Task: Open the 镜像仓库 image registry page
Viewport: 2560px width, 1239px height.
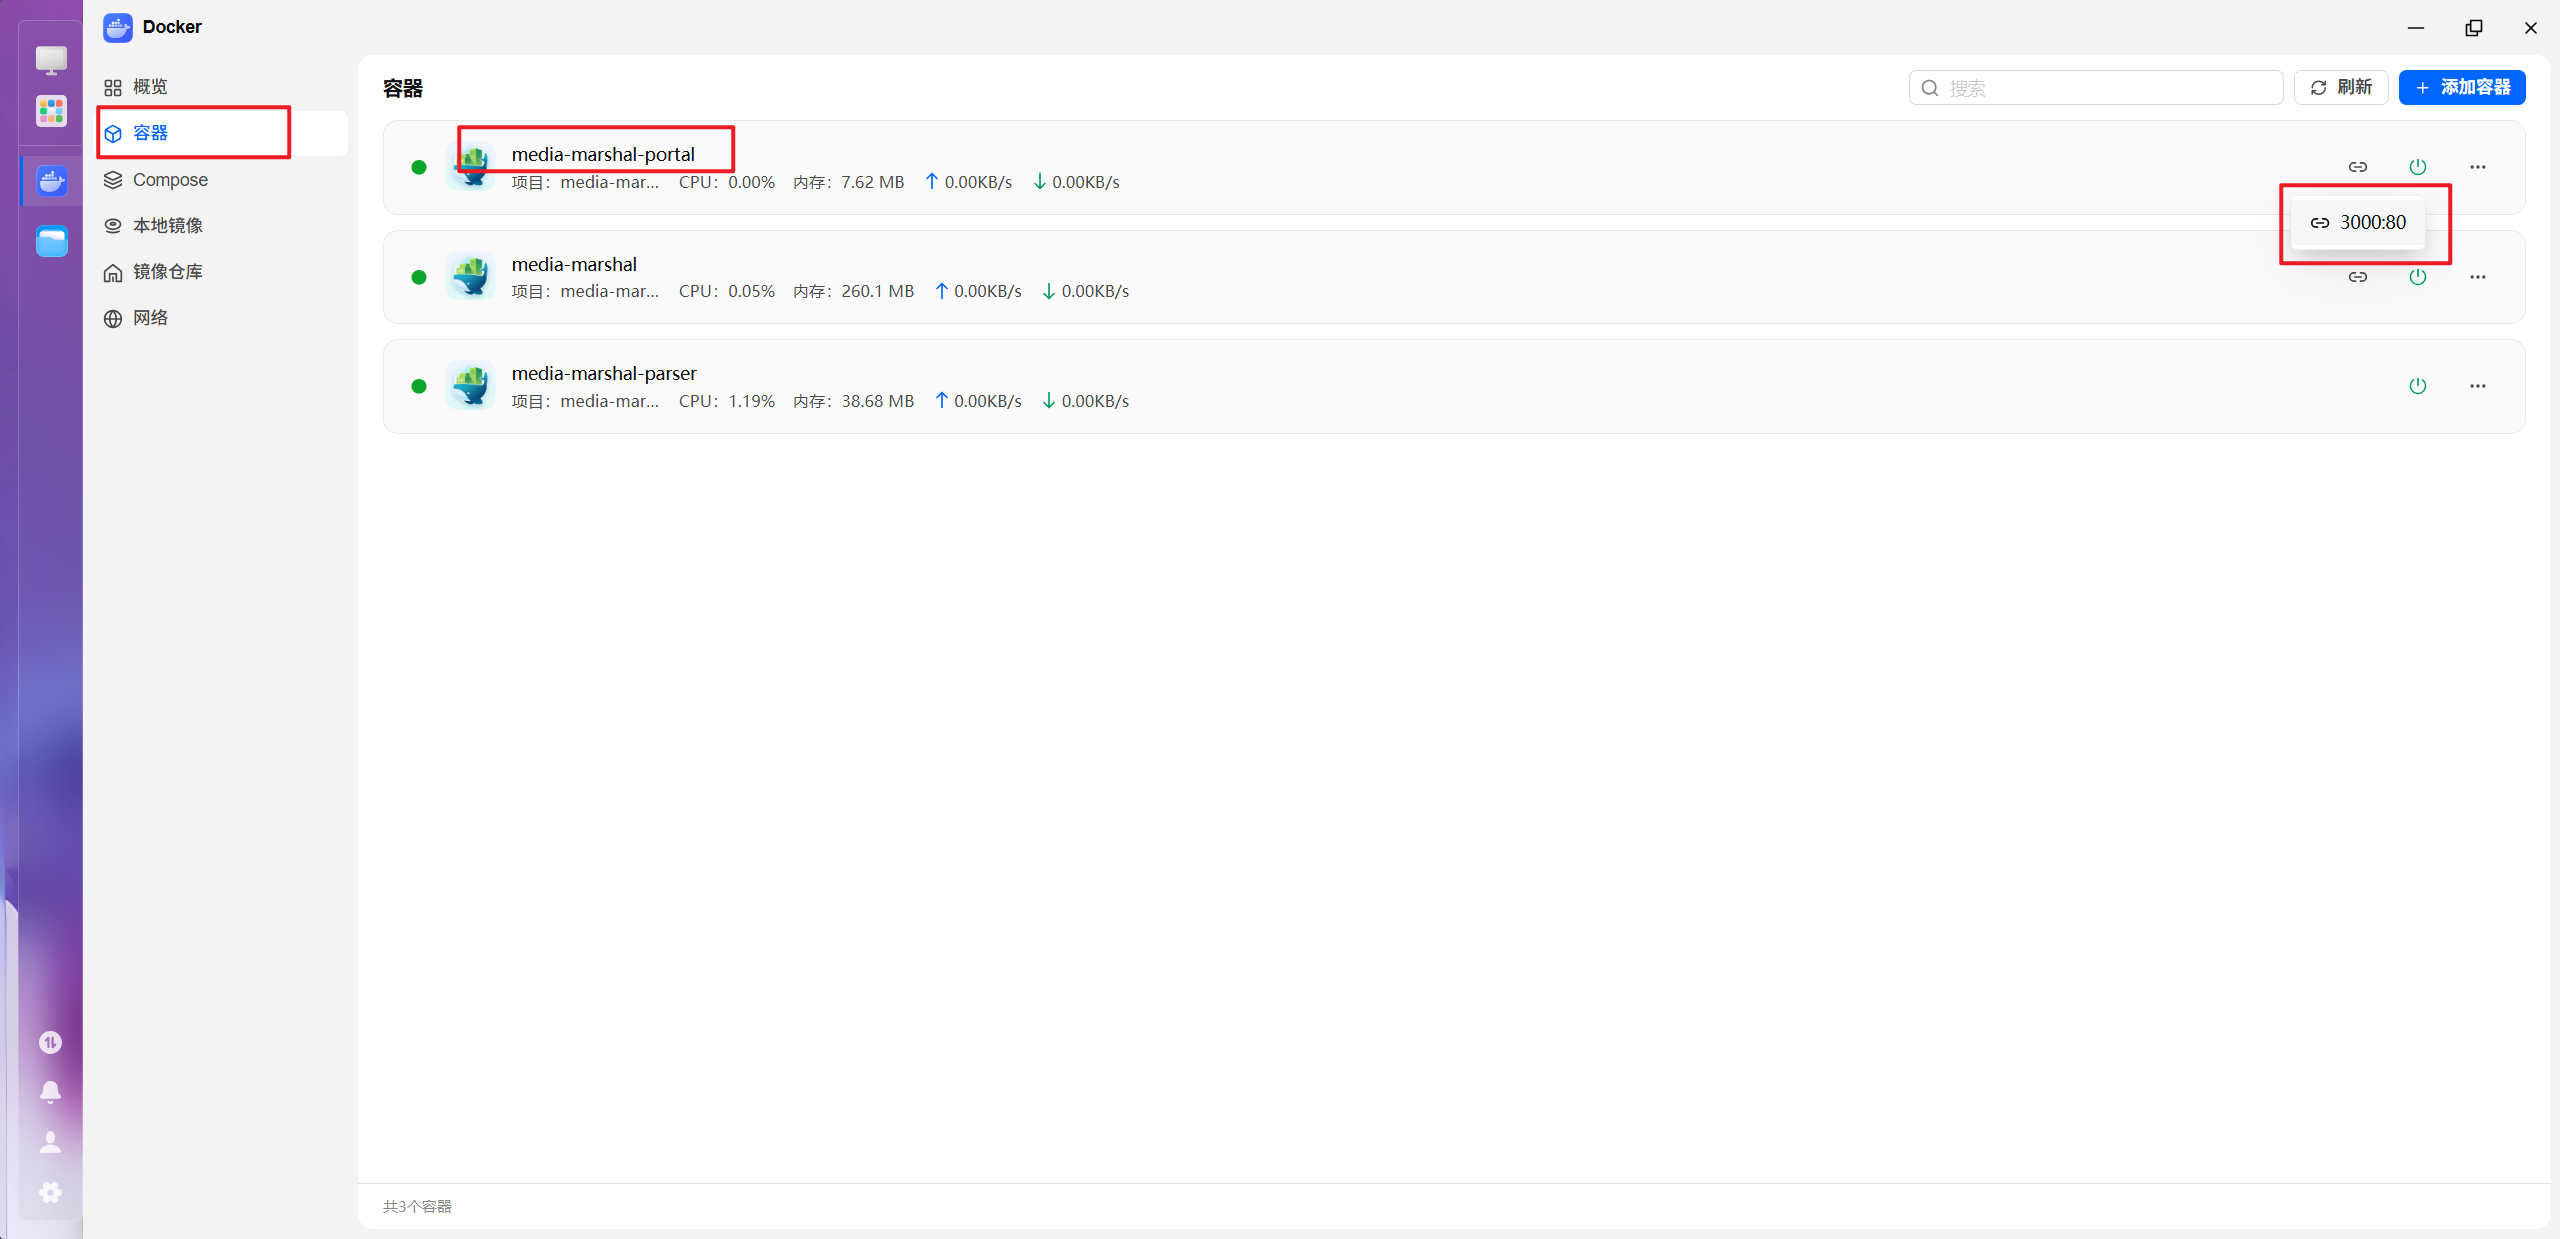Action: coord(222,272)
